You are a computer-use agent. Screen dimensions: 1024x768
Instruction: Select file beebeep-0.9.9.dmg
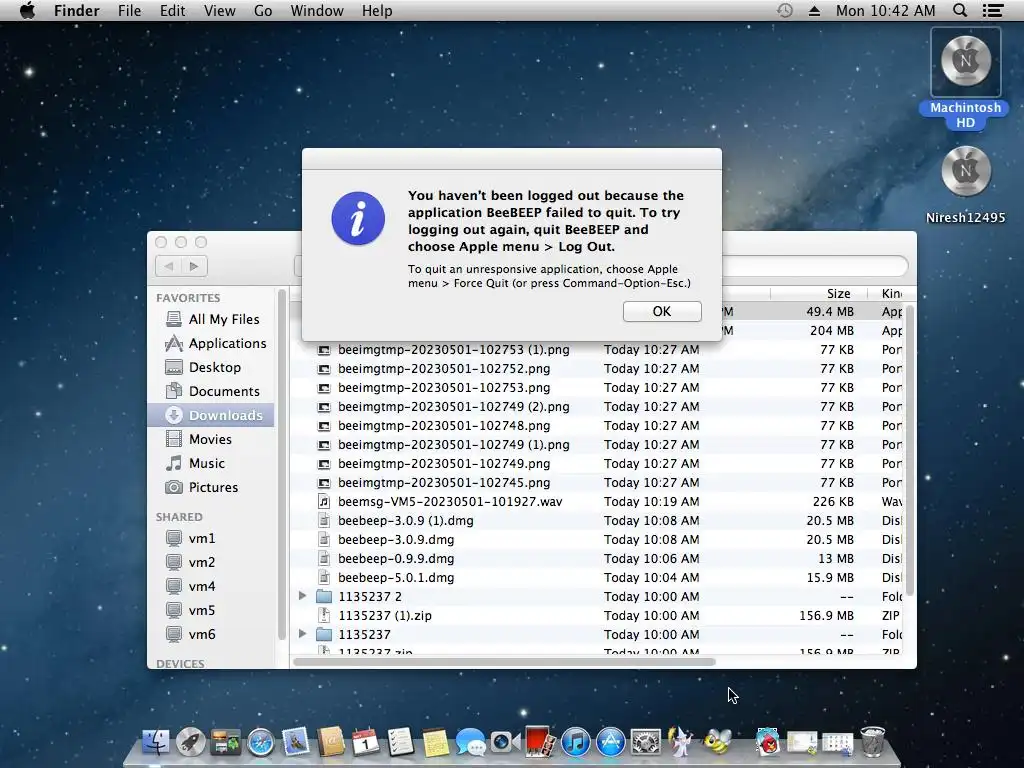(596, 558)
